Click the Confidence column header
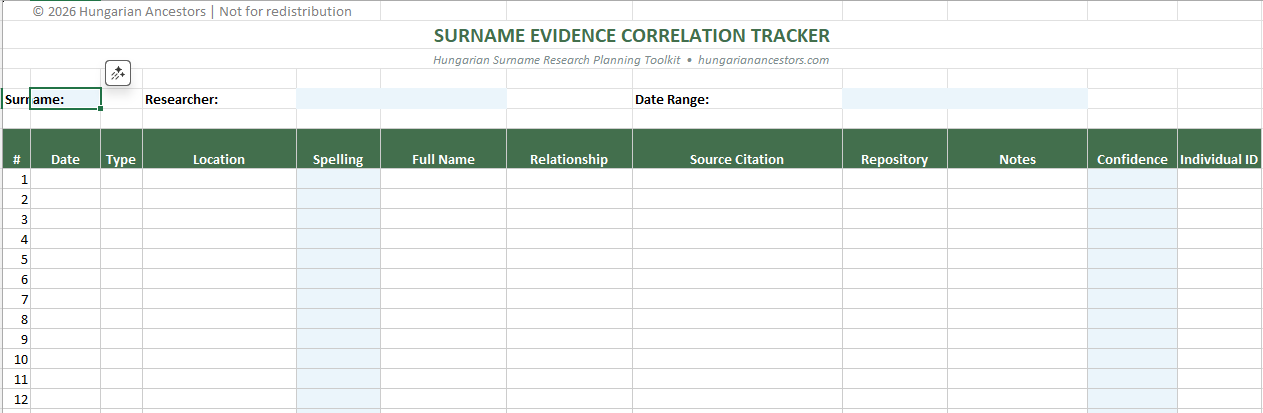The height and width of the screenshot is (413, 1263). coord(1132,159)
